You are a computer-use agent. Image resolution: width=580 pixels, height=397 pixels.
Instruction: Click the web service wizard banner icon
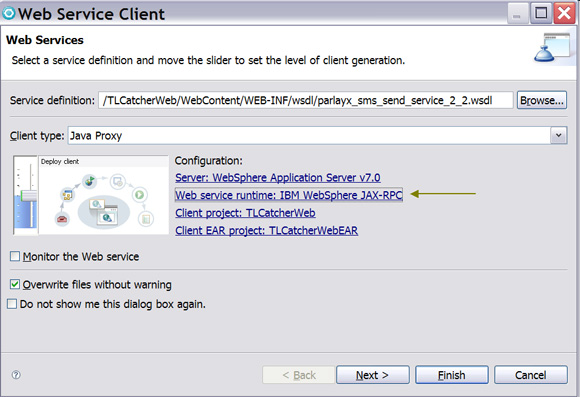[552, 47]
